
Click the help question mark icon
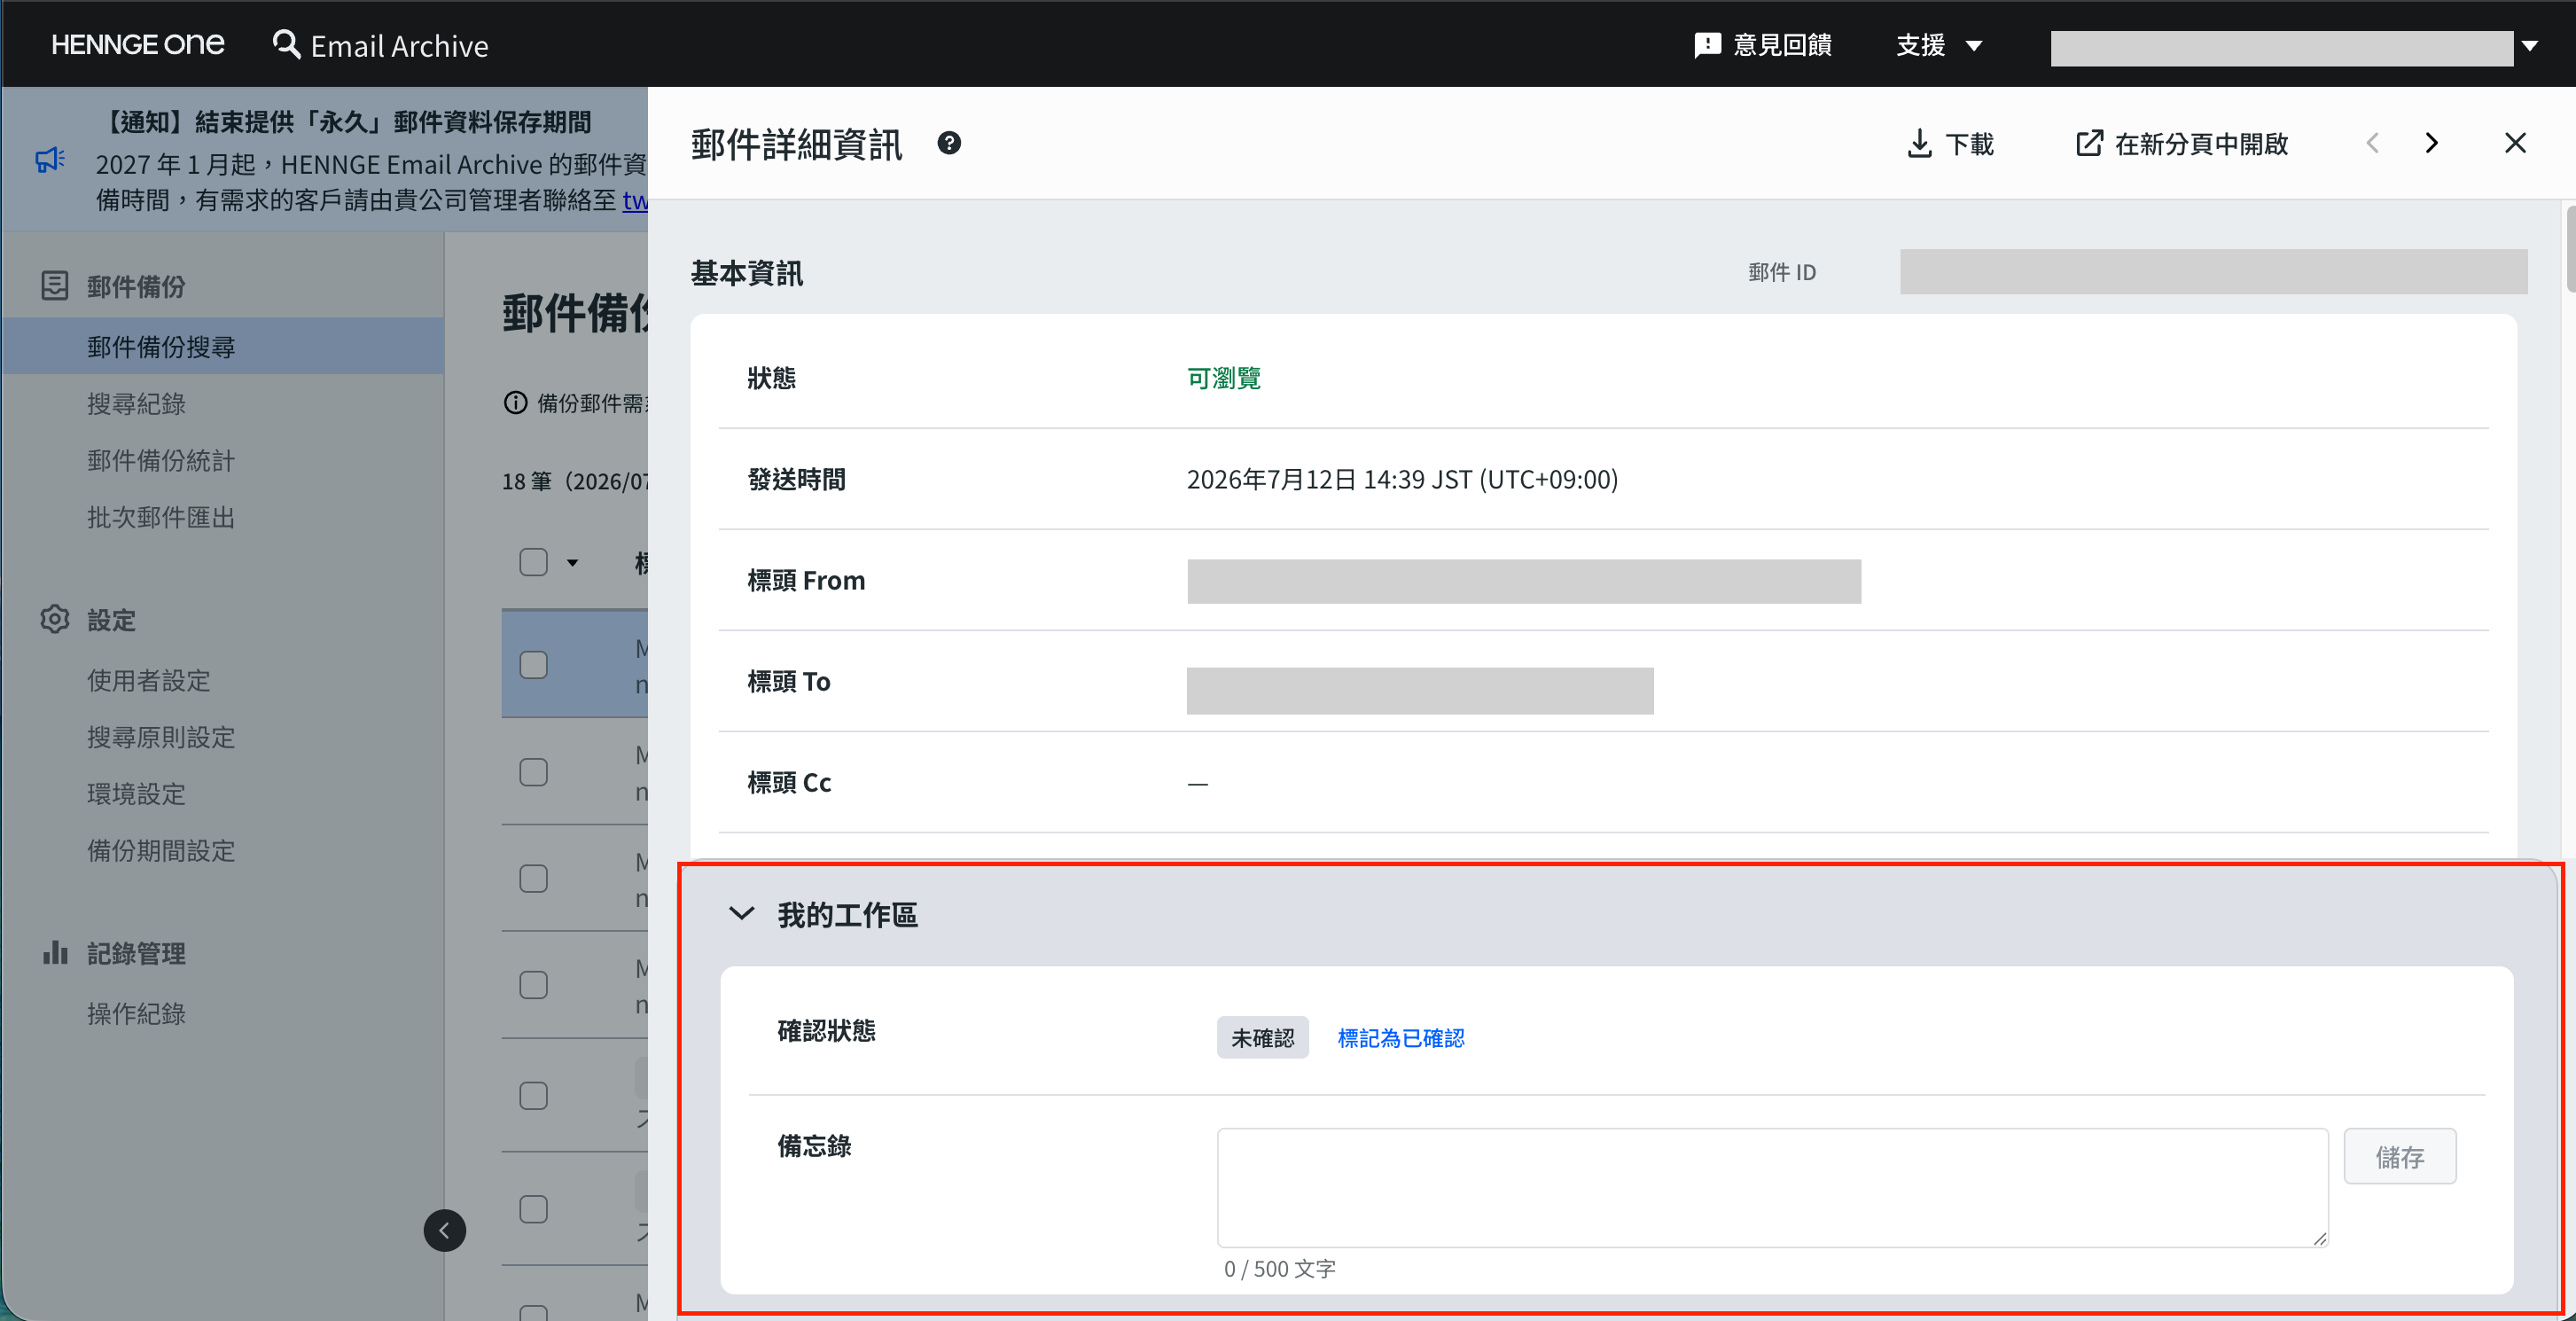pos(949,143)
